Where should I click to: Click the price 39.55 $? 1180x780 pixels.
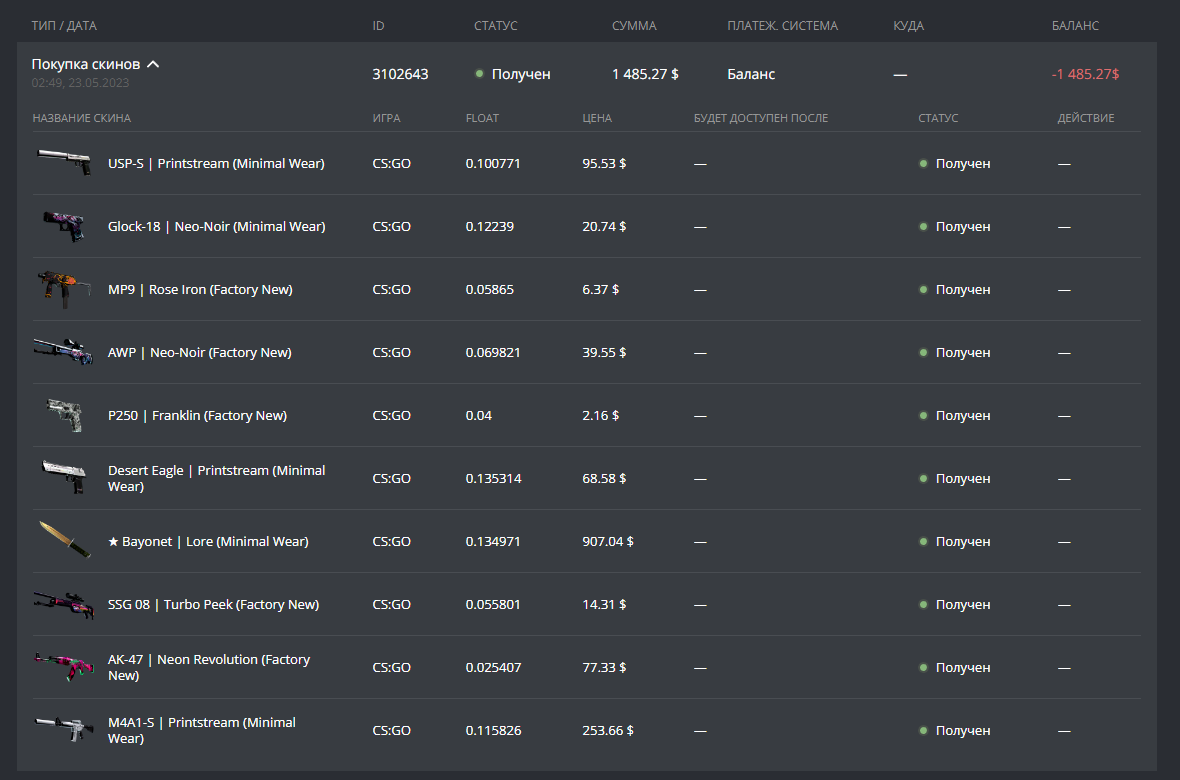(604, 352)
